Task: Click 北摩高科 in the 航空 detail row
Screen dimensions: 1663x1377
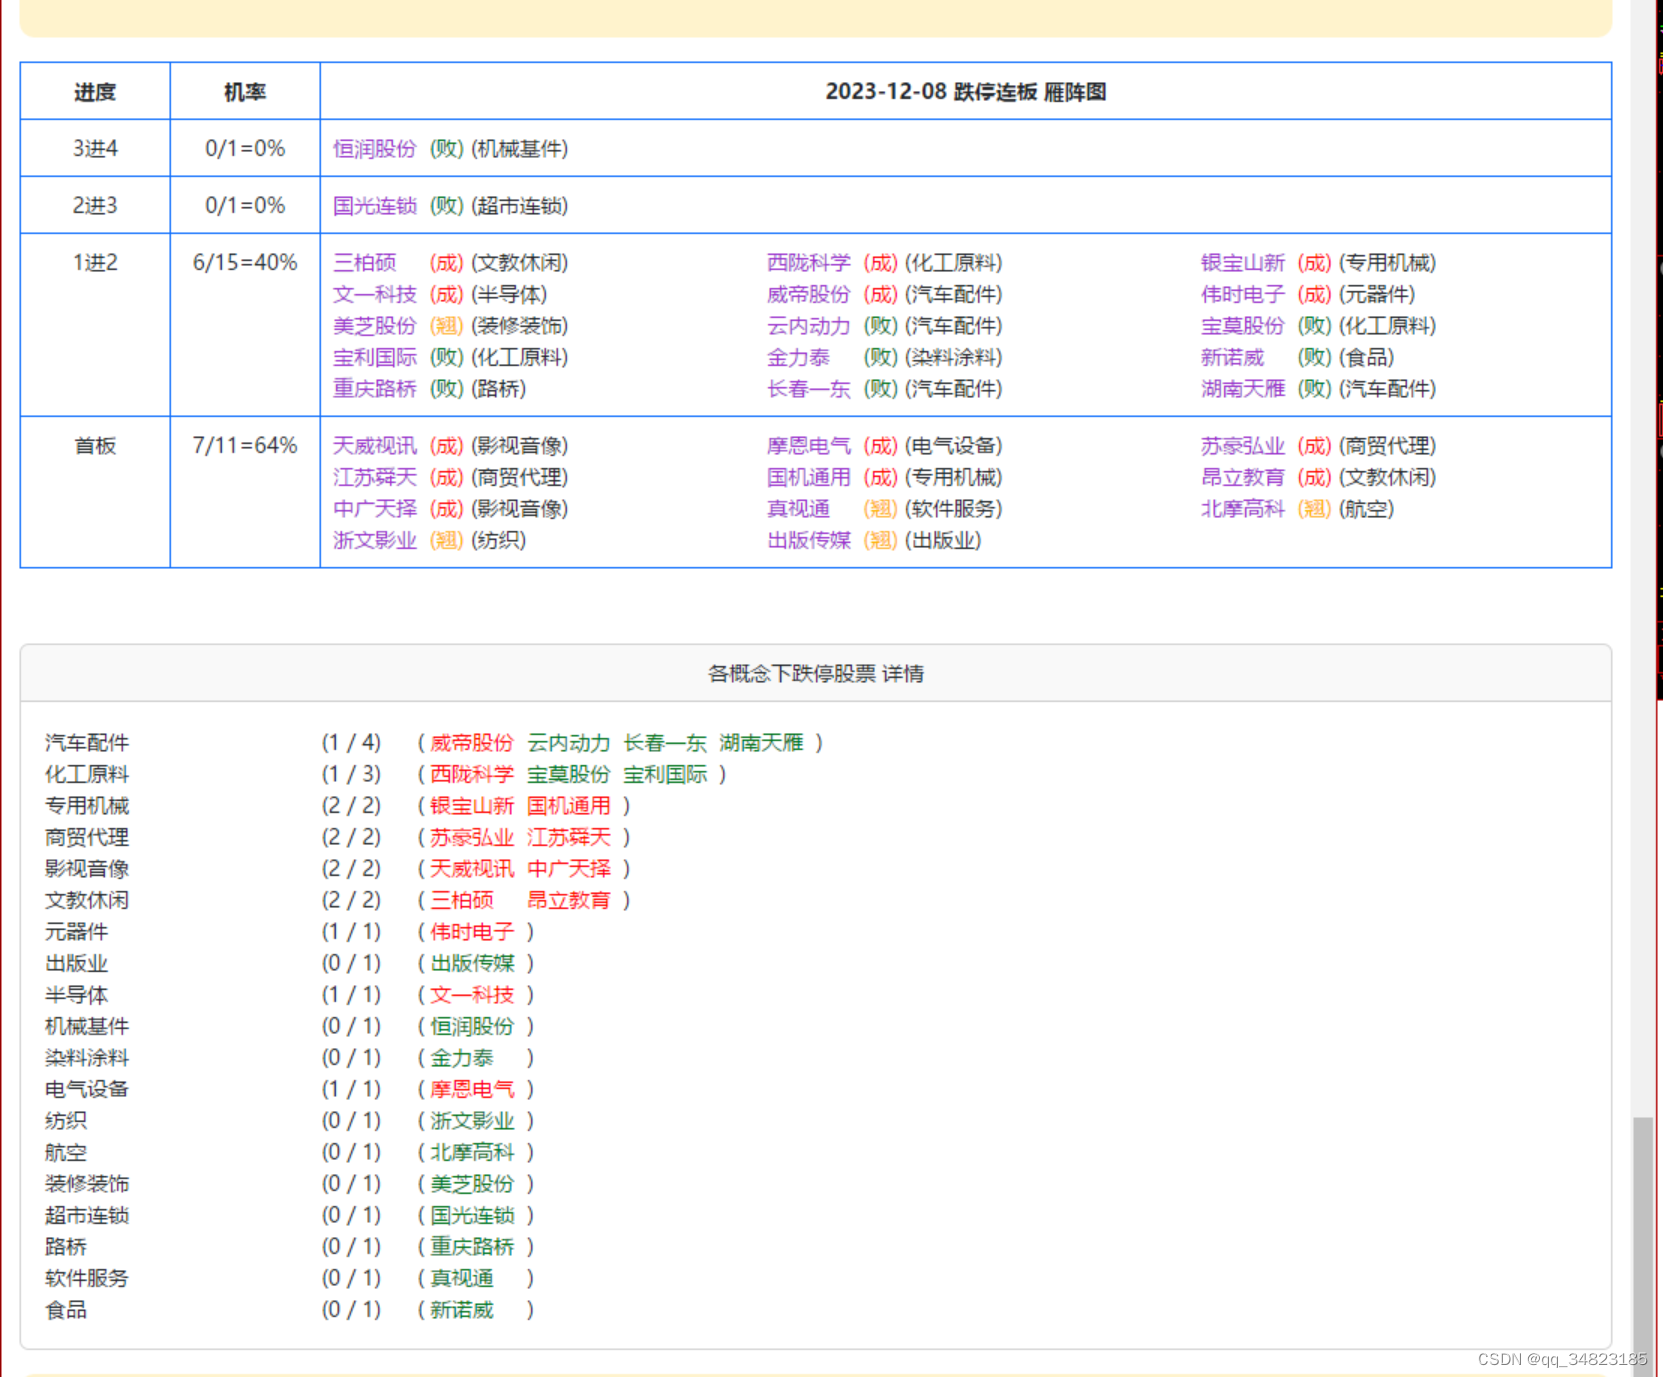Action: pos(472,1153)
